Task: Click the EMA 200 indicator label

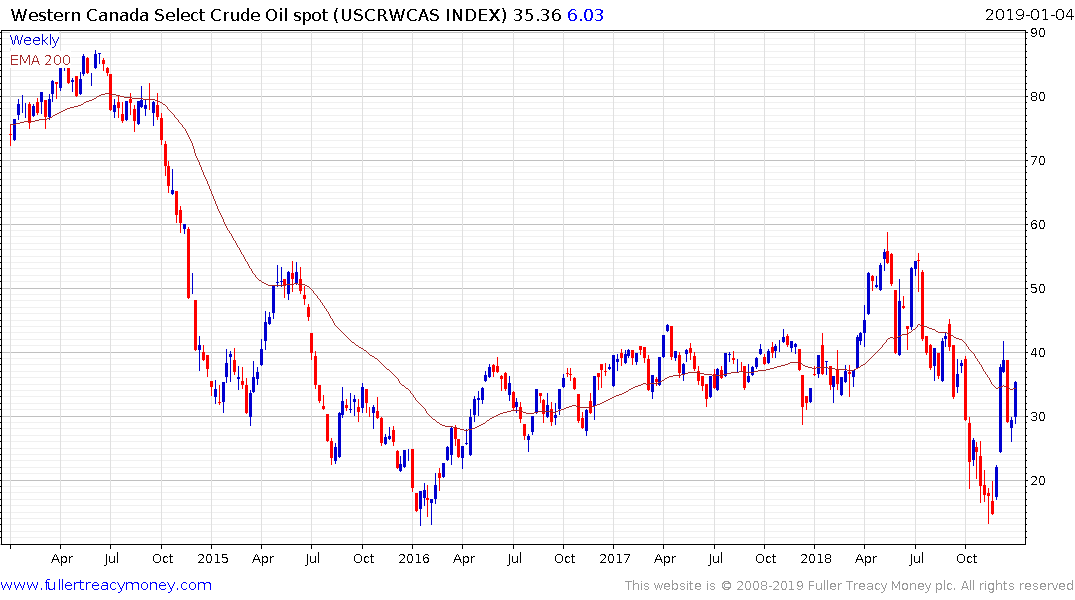Action: 40,60
